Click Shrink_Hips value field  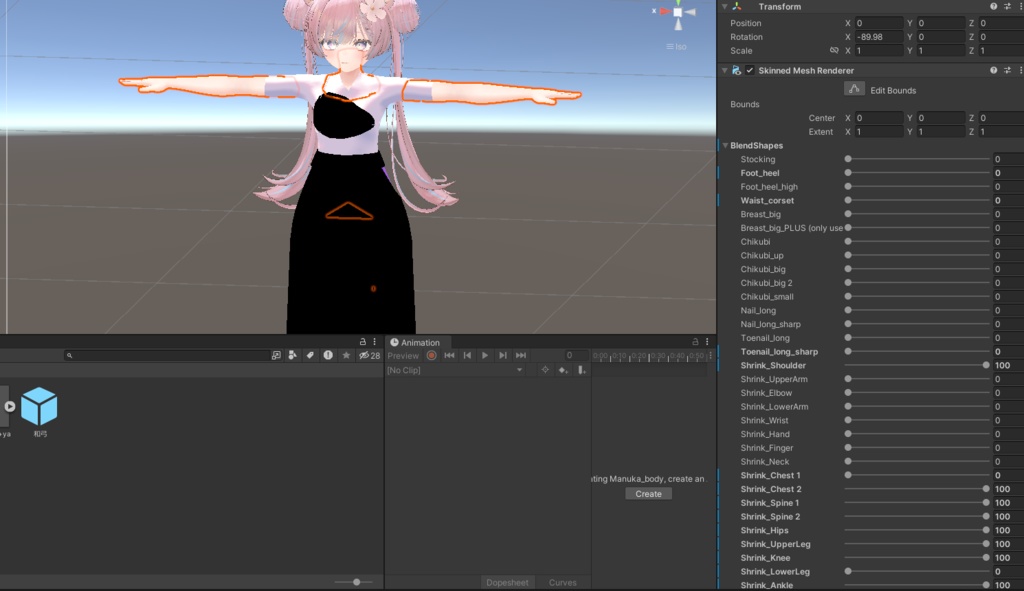(x=1008, y=530)
